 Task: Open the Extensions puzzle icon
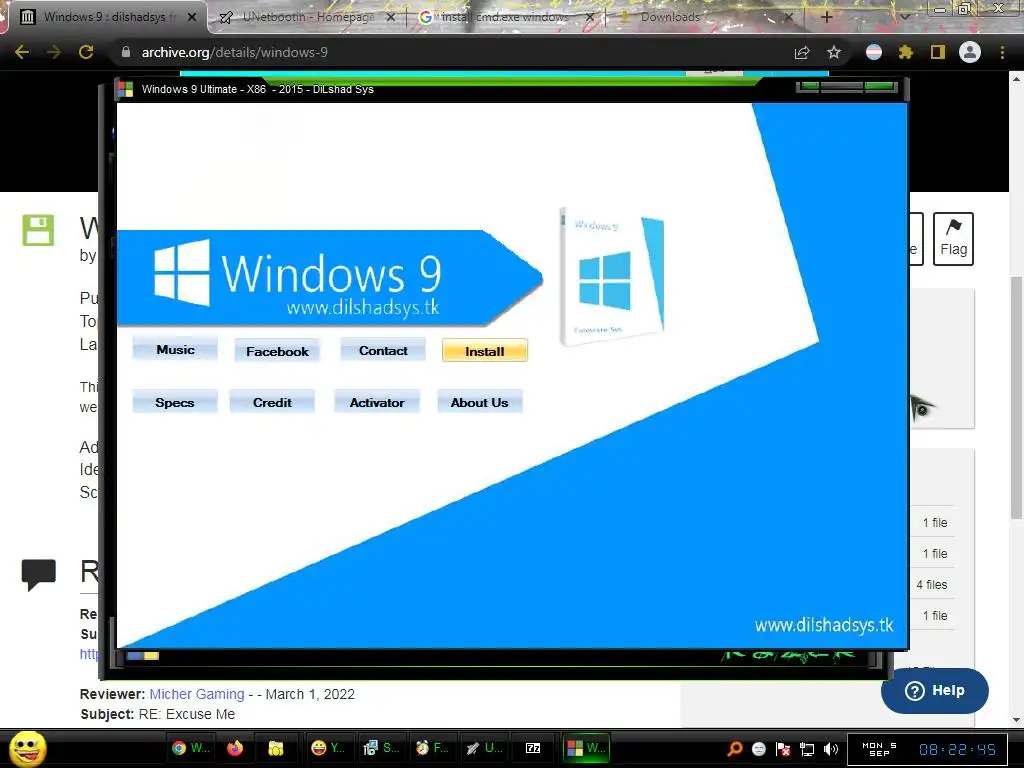pos(905,52)
